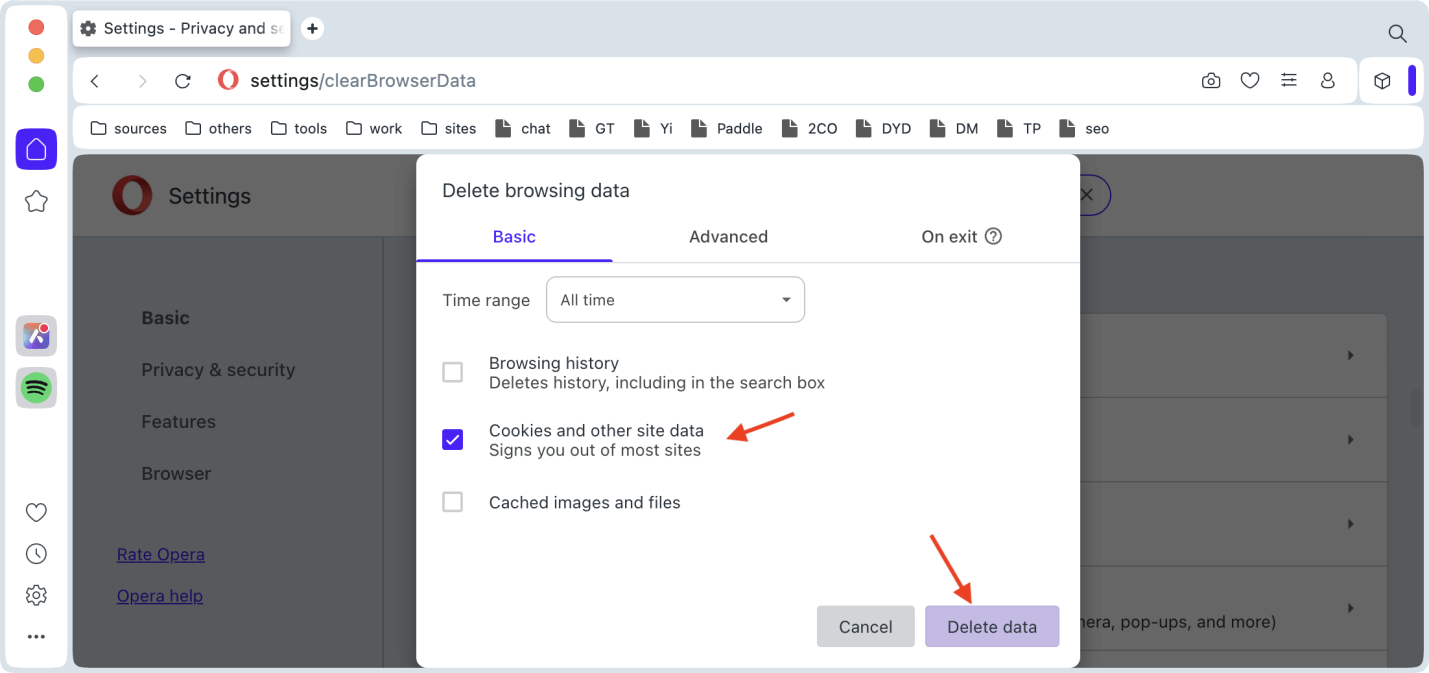Open the Time range dropdown

click(675, 300)
